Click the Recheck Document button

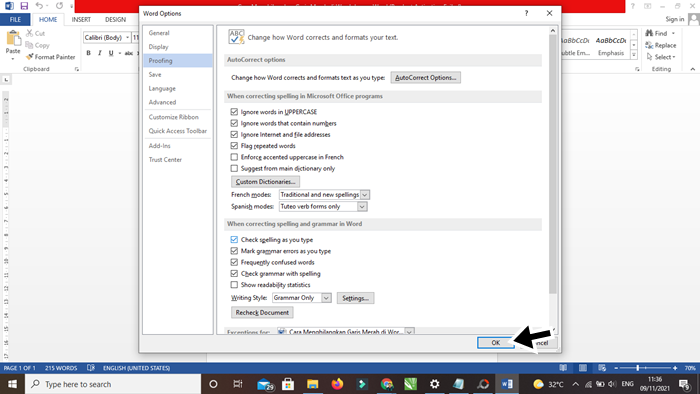(x=262, y=312)
